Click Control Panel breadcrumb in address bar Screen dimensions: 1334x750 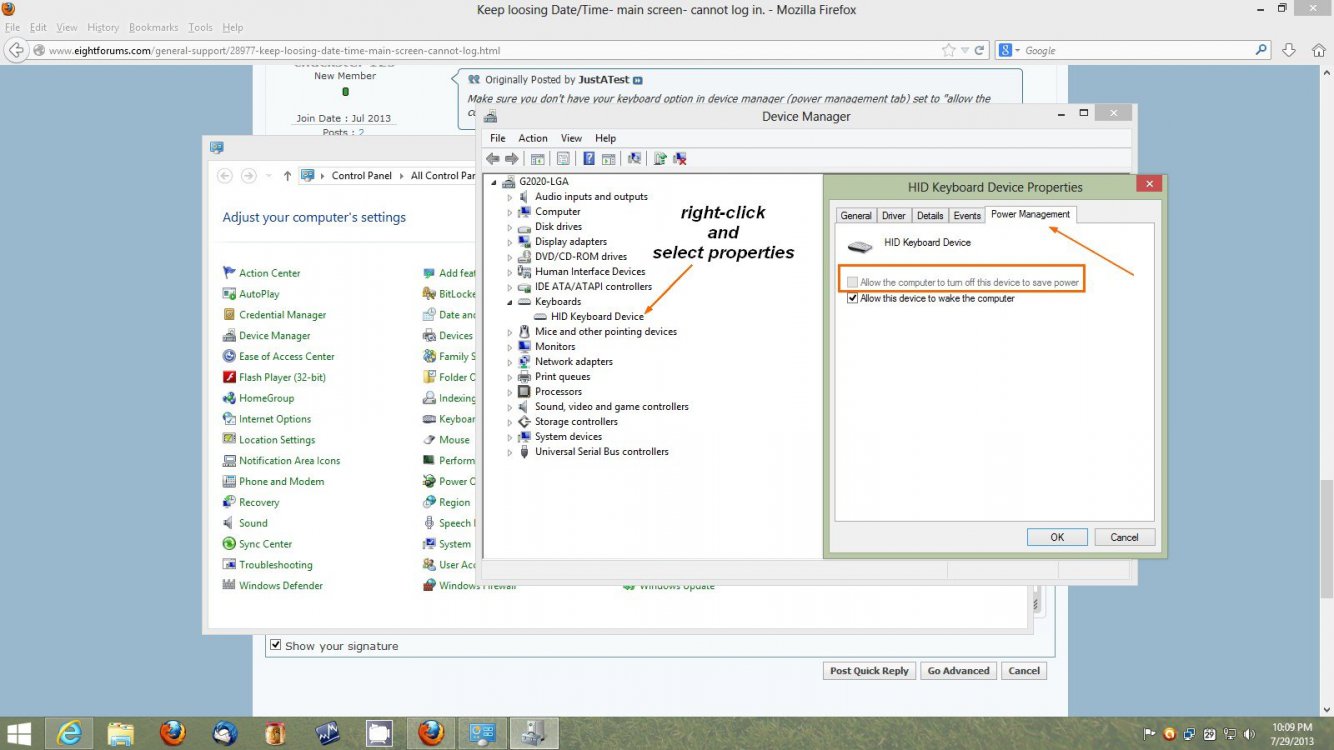[x=361, y=176]
